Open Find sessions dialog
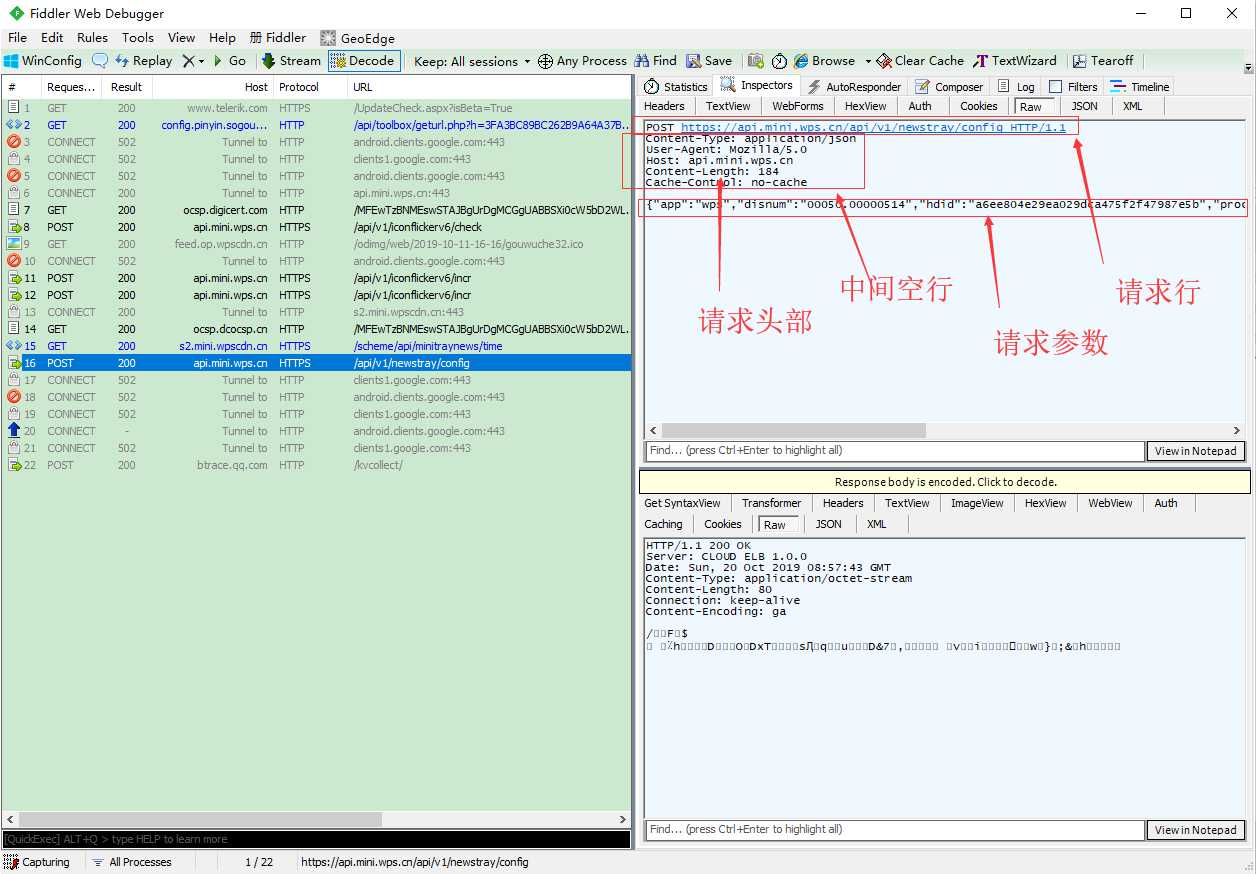 point(655,61)
